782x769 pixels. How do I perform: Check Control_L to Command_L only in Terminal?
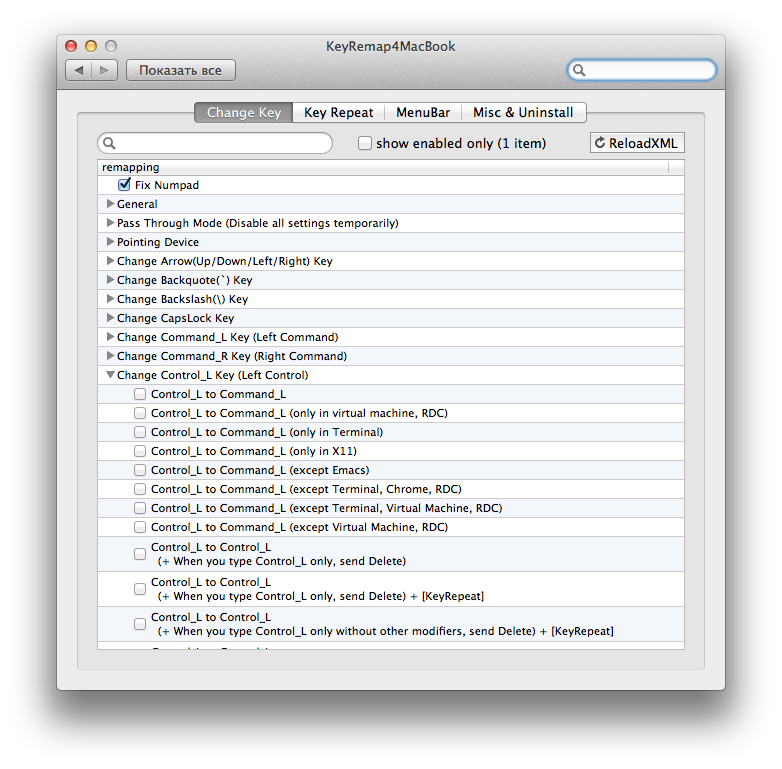140,432
